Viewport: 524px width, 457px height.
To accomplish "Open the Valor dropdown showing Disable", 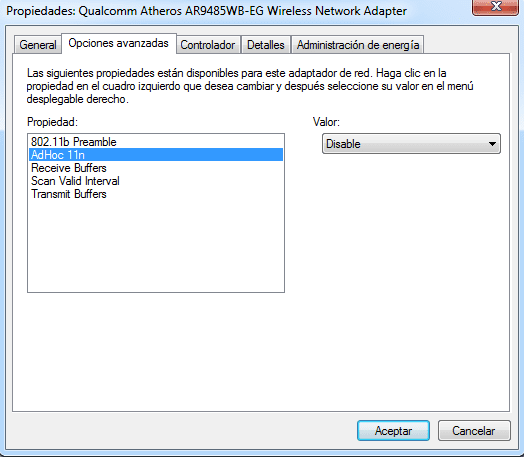I will [411, 144].
